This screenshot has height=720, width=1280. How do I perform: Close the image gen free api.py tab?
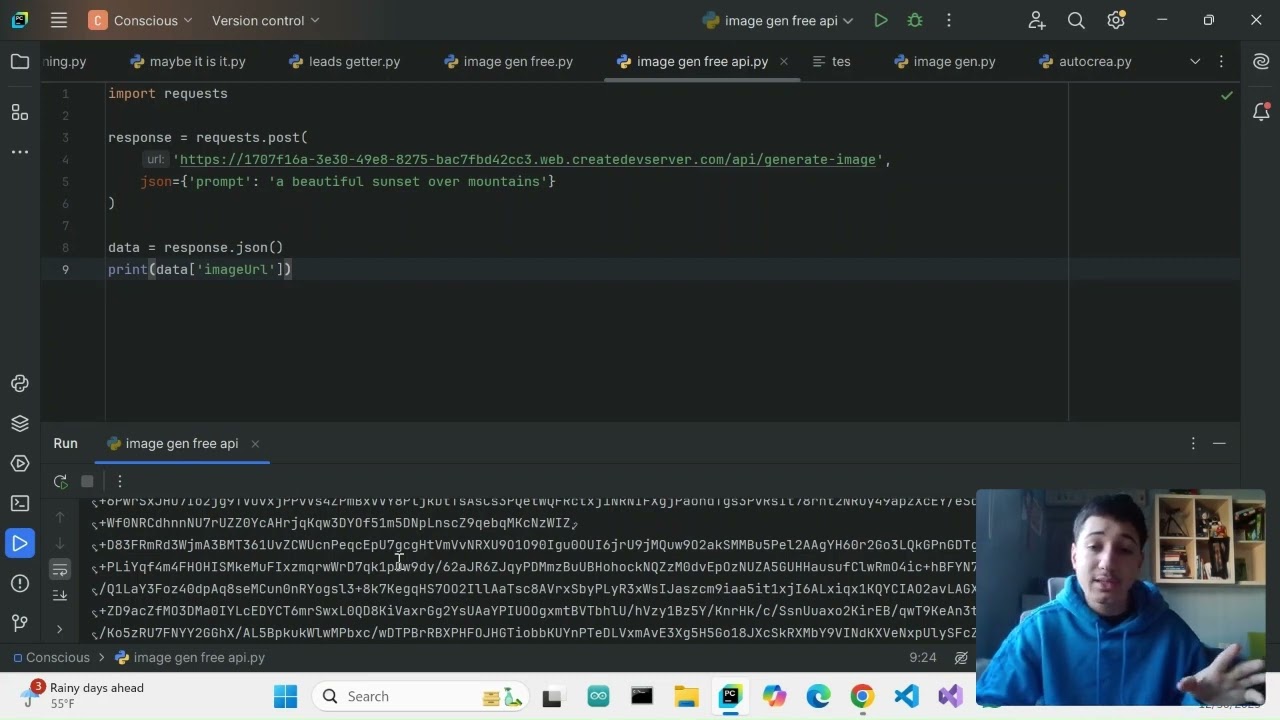pos(784,62)
